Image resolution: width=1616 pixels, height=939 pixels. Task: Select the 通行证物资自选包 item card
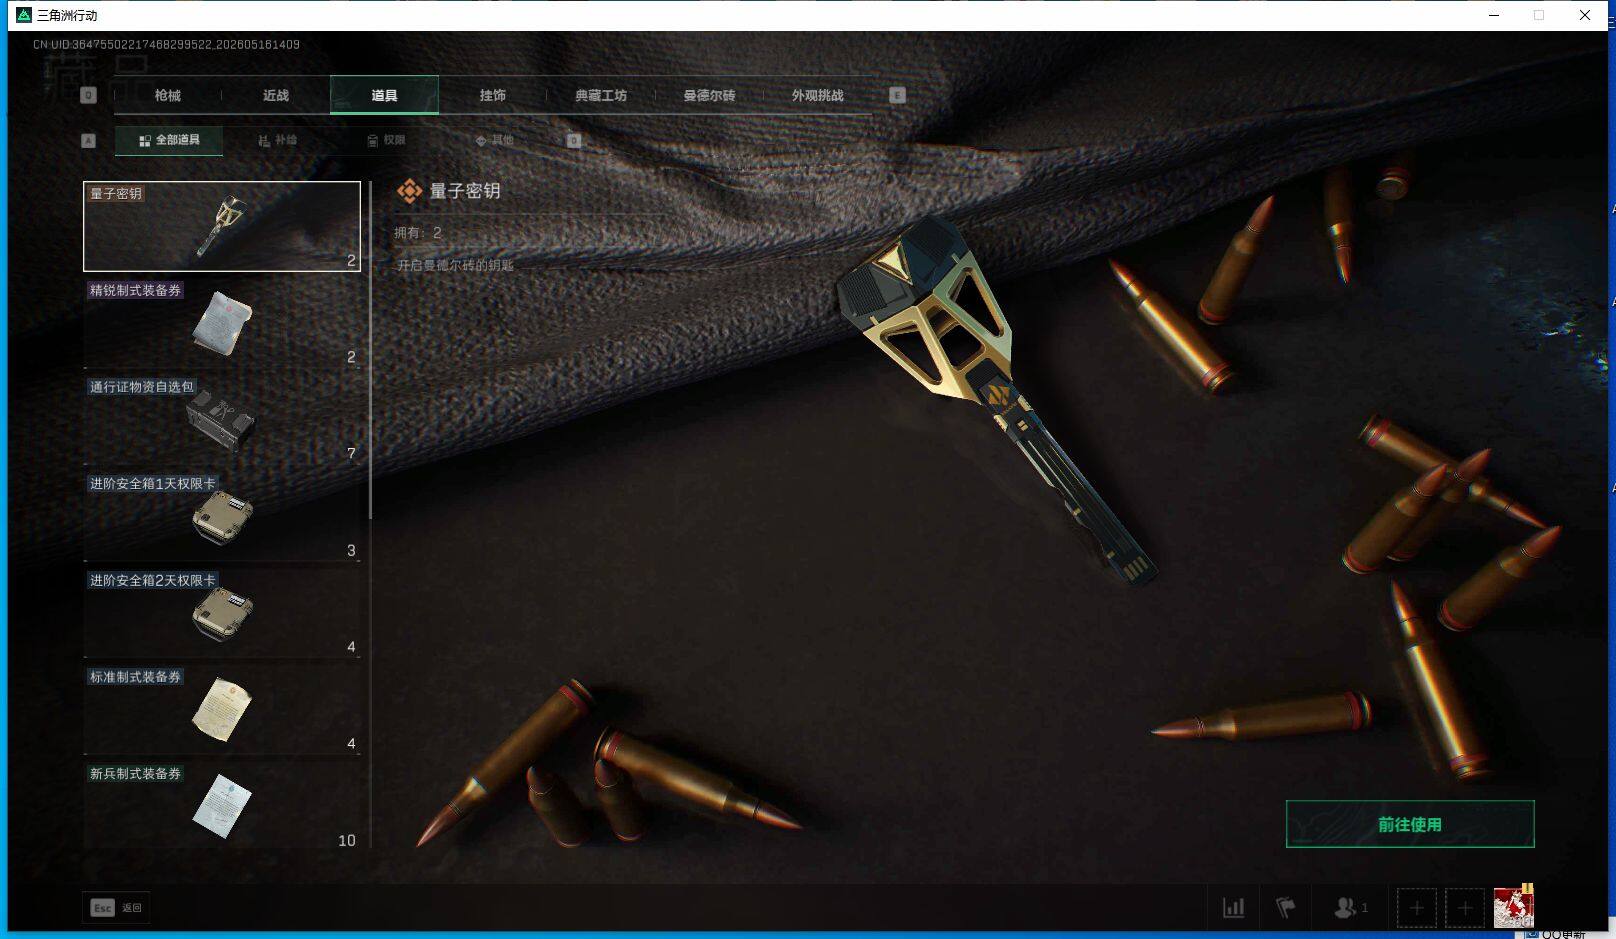click(222, 420)
